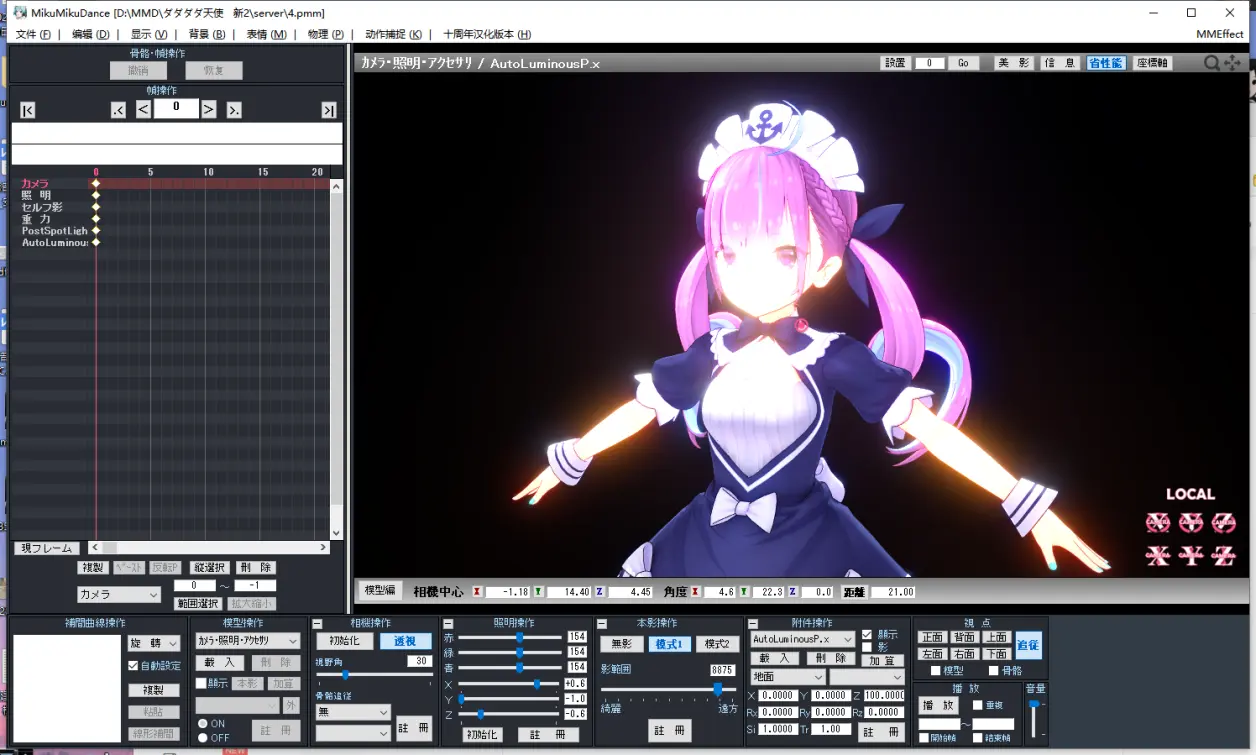
Task: Select the OFF radio button
Action: (x=203, y=737)
